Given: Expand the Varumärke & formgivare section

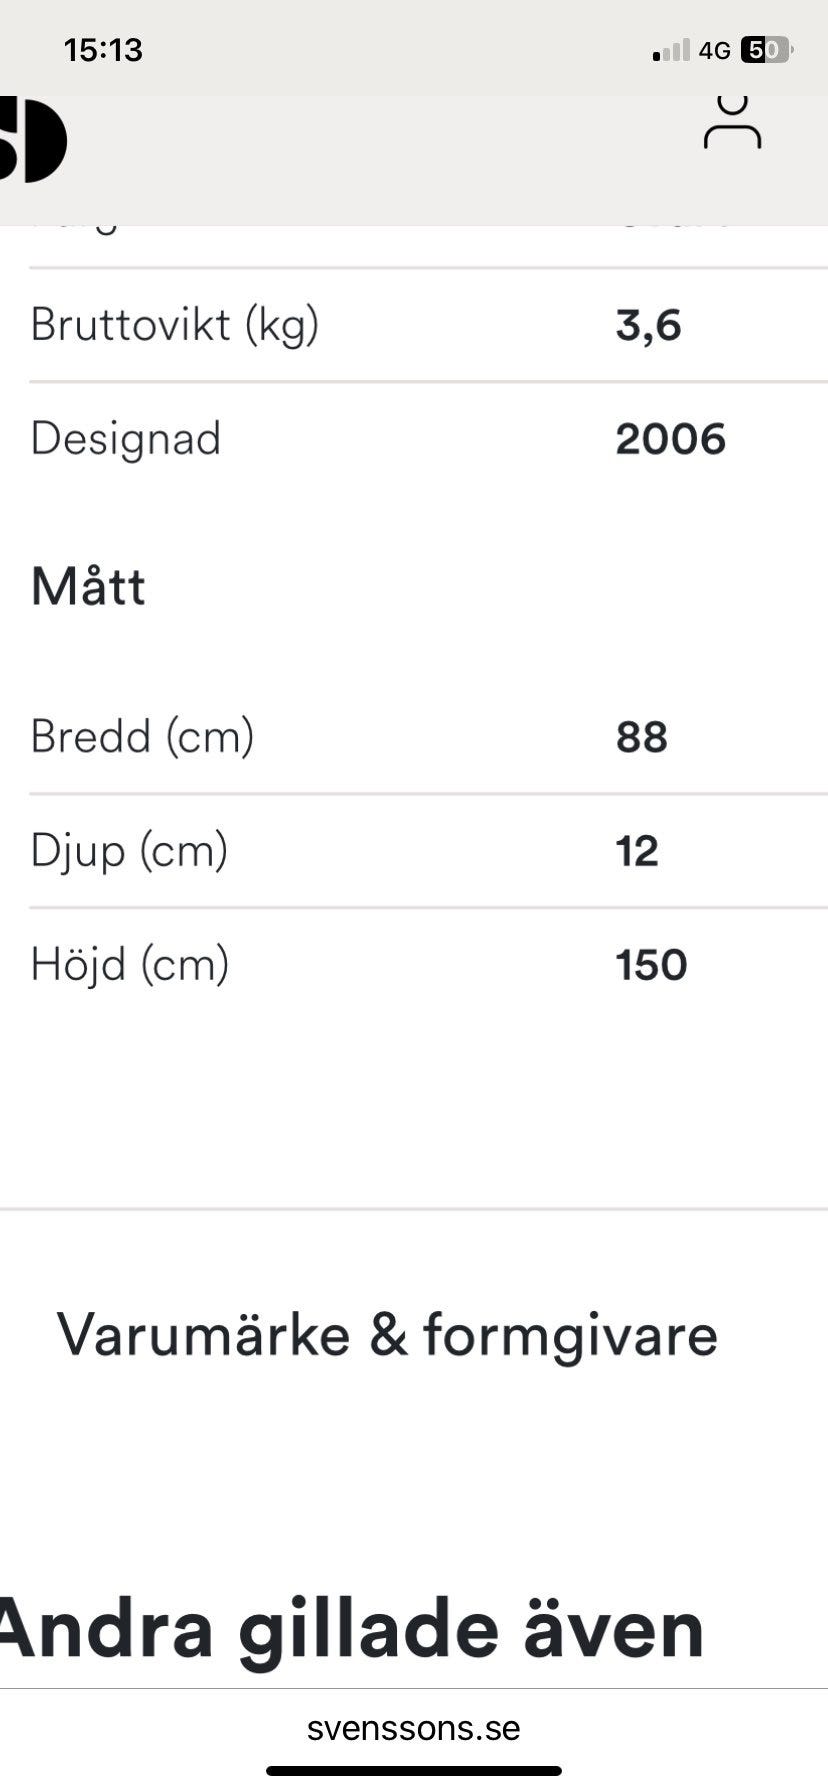Looking at the screenshot, I should click(387, 1335).
